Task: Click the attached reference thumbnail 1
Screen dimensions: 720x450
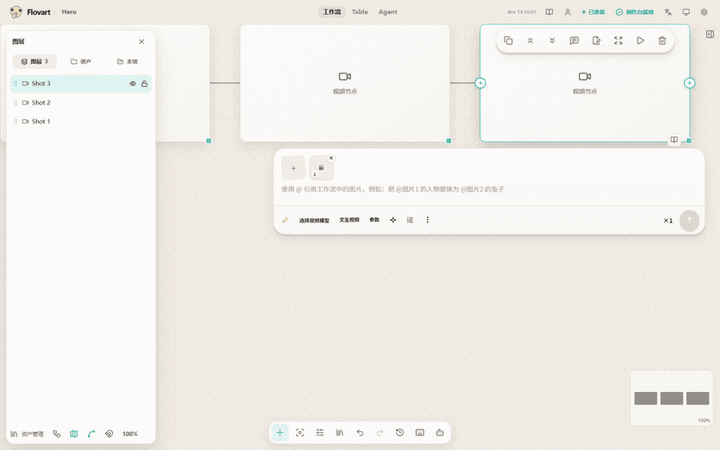Action: point(321,168)
